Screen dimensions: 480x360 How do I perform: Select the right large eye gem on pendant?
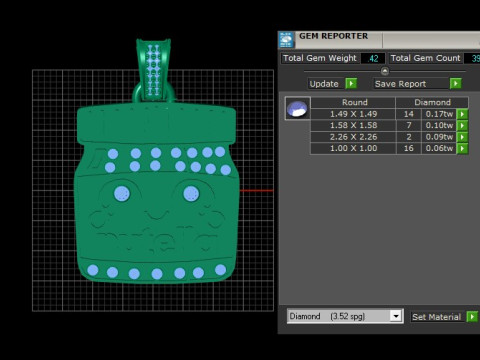[x=191, y=194]
